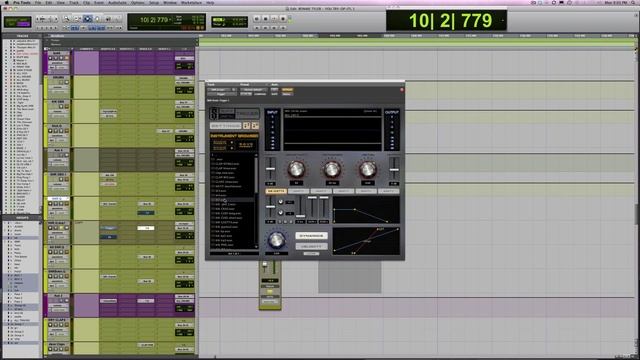The image size is (640, 360).
Task: Open the Track menu
Action: click(x=74, y=2)
